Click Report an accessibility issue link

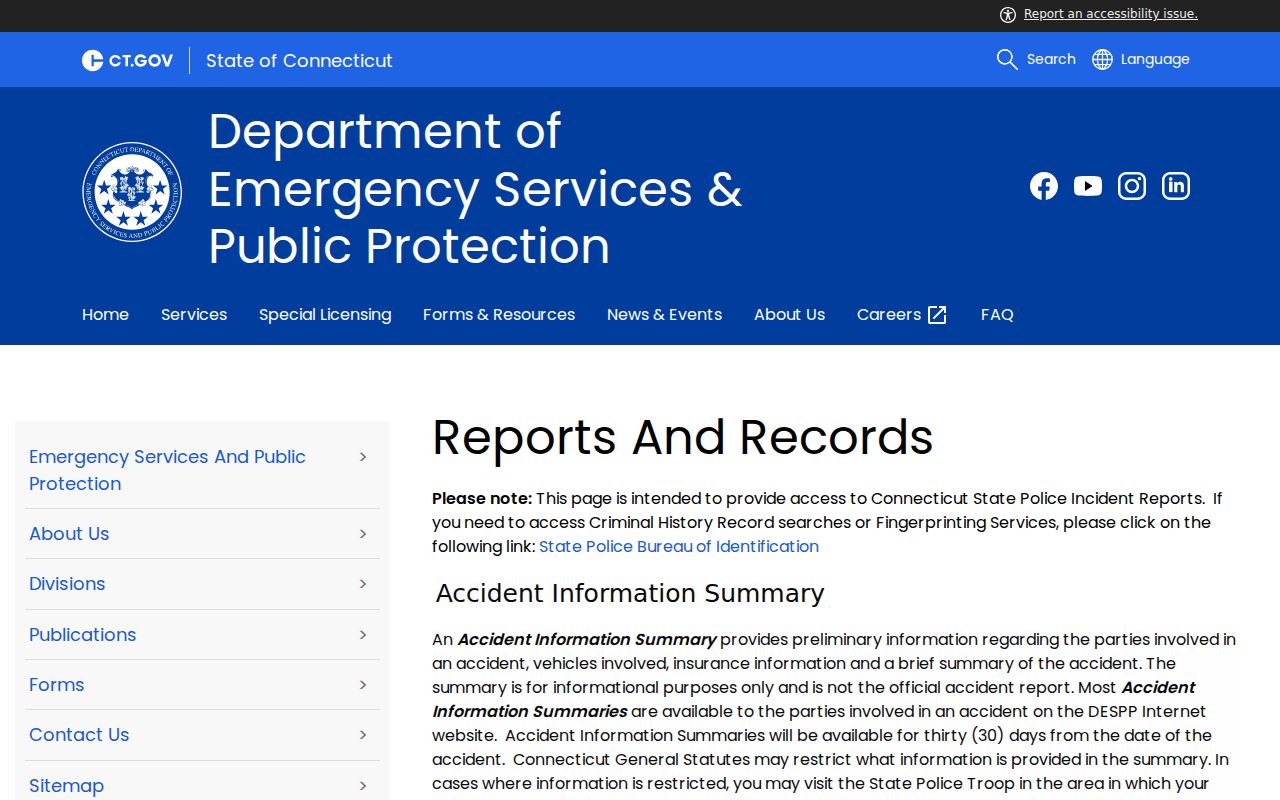click(x=1111, y=14)
